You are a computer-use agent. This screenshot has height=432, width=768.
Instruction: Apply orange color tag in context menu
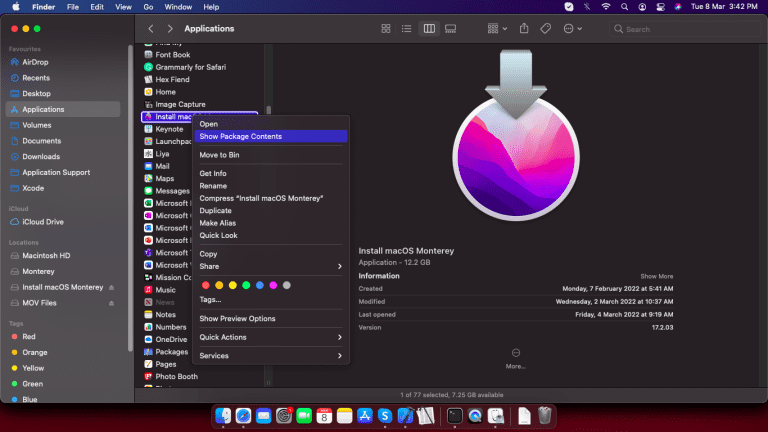219,285
